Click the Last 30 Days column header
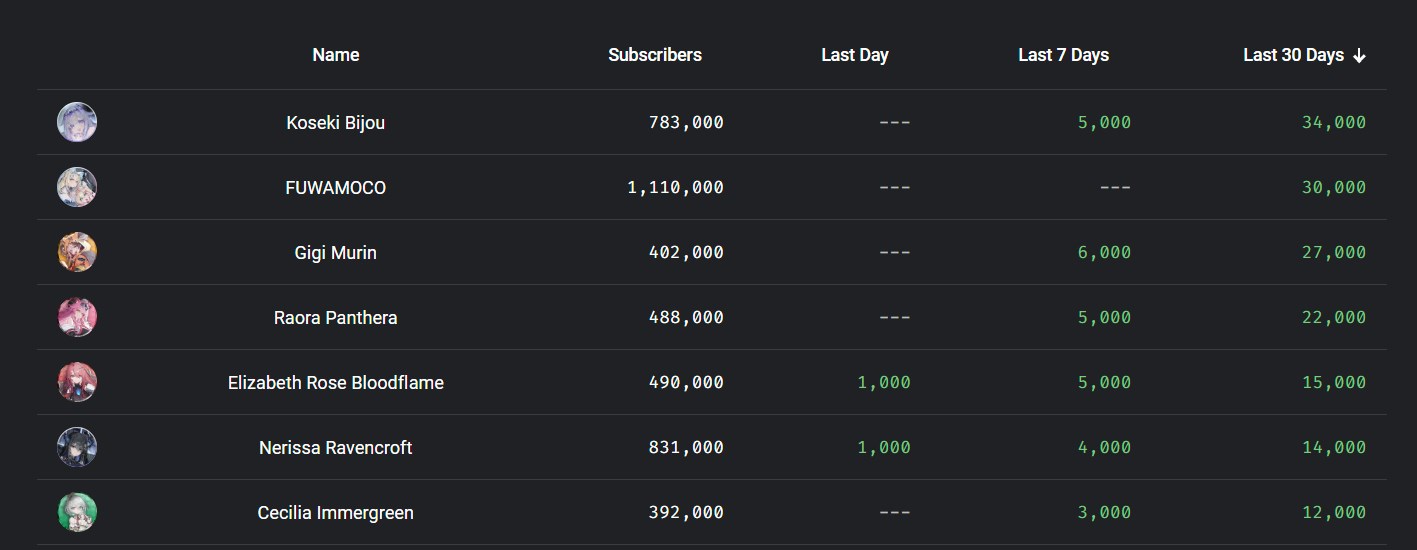This screenshot has width=1417, height=550. (x=1292, y=55)
